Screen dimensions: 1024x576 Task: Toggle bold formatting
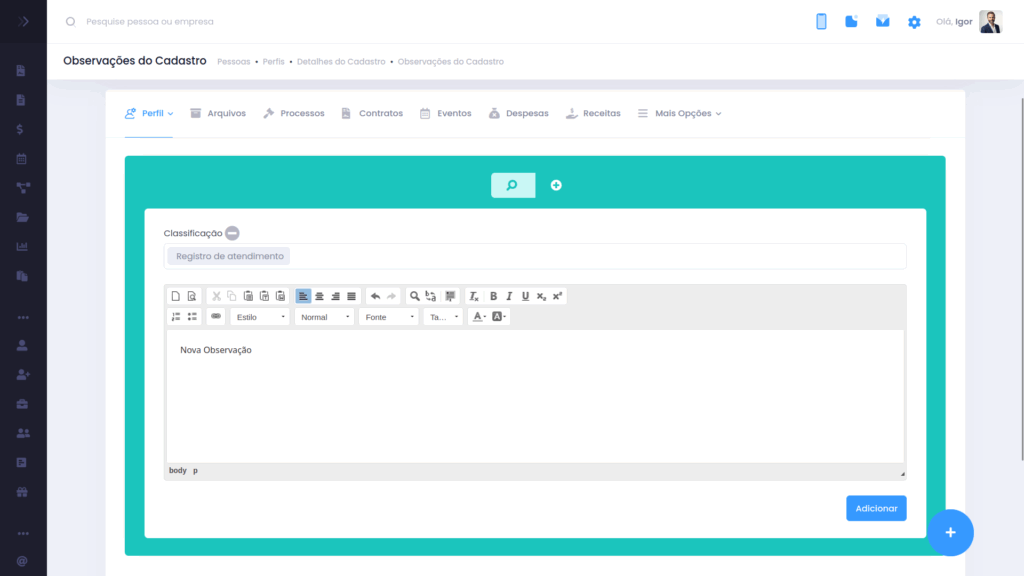pyautogui.click(x=494, y=296)
